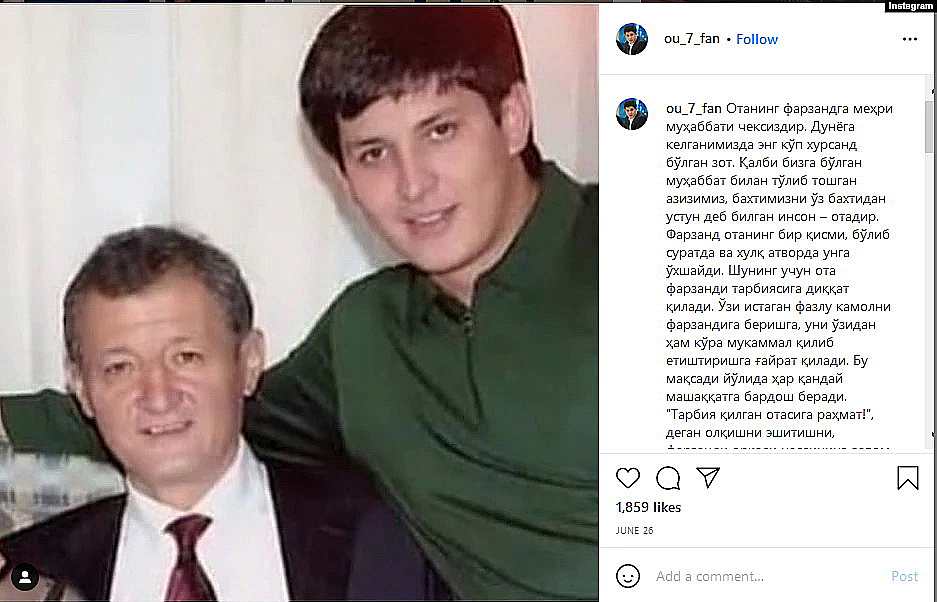Open ou_7_fan username link in caption
This screenshot has height=602, width=937.
(694, 109)
